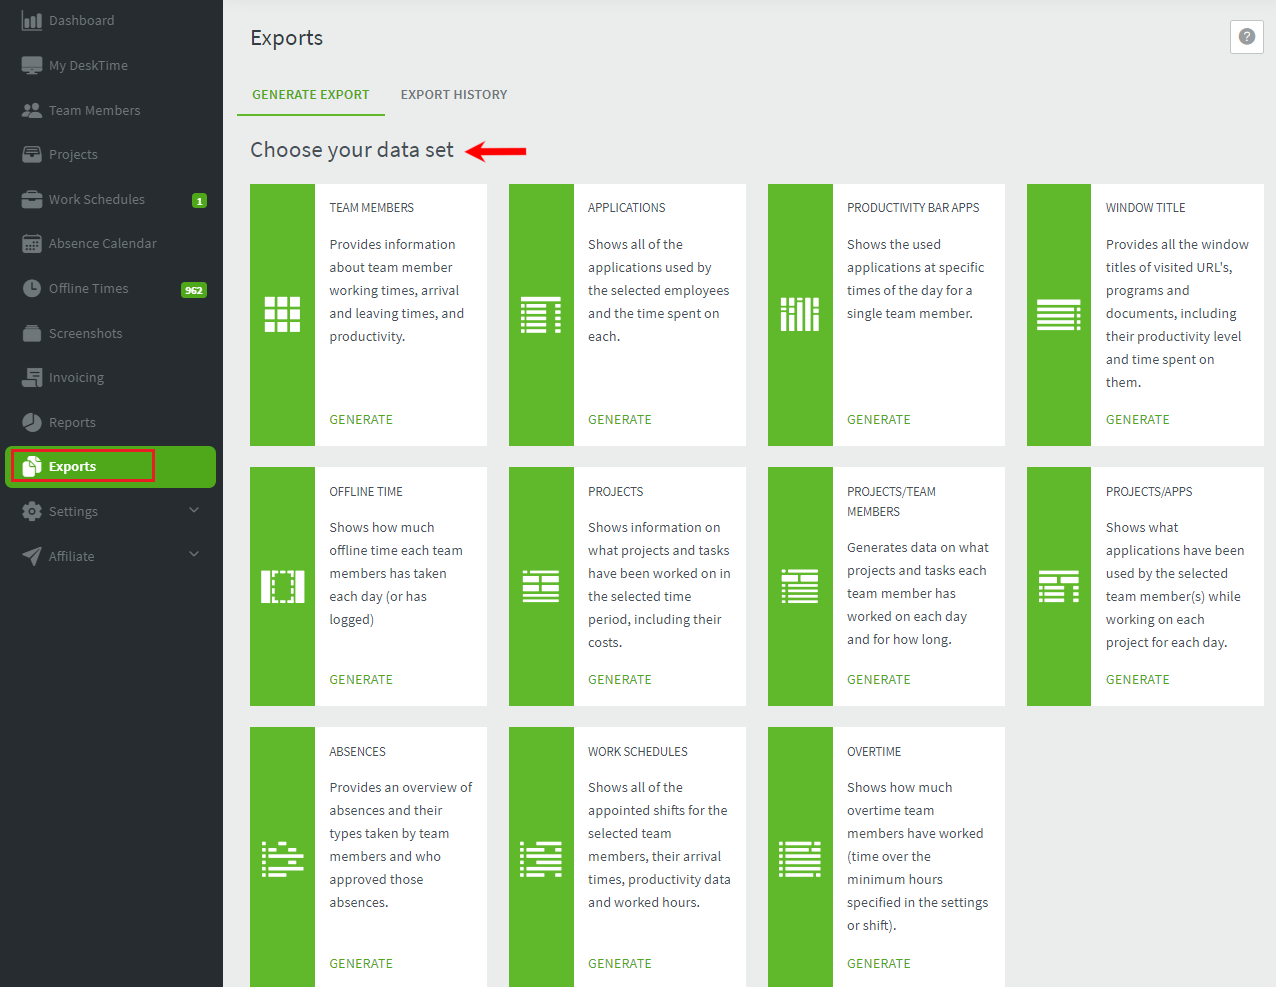Click the Work Schedules briefcase icon
The height and width of the screenshot is (987, 1276).
pyautogui.click(x=32, y=199)
